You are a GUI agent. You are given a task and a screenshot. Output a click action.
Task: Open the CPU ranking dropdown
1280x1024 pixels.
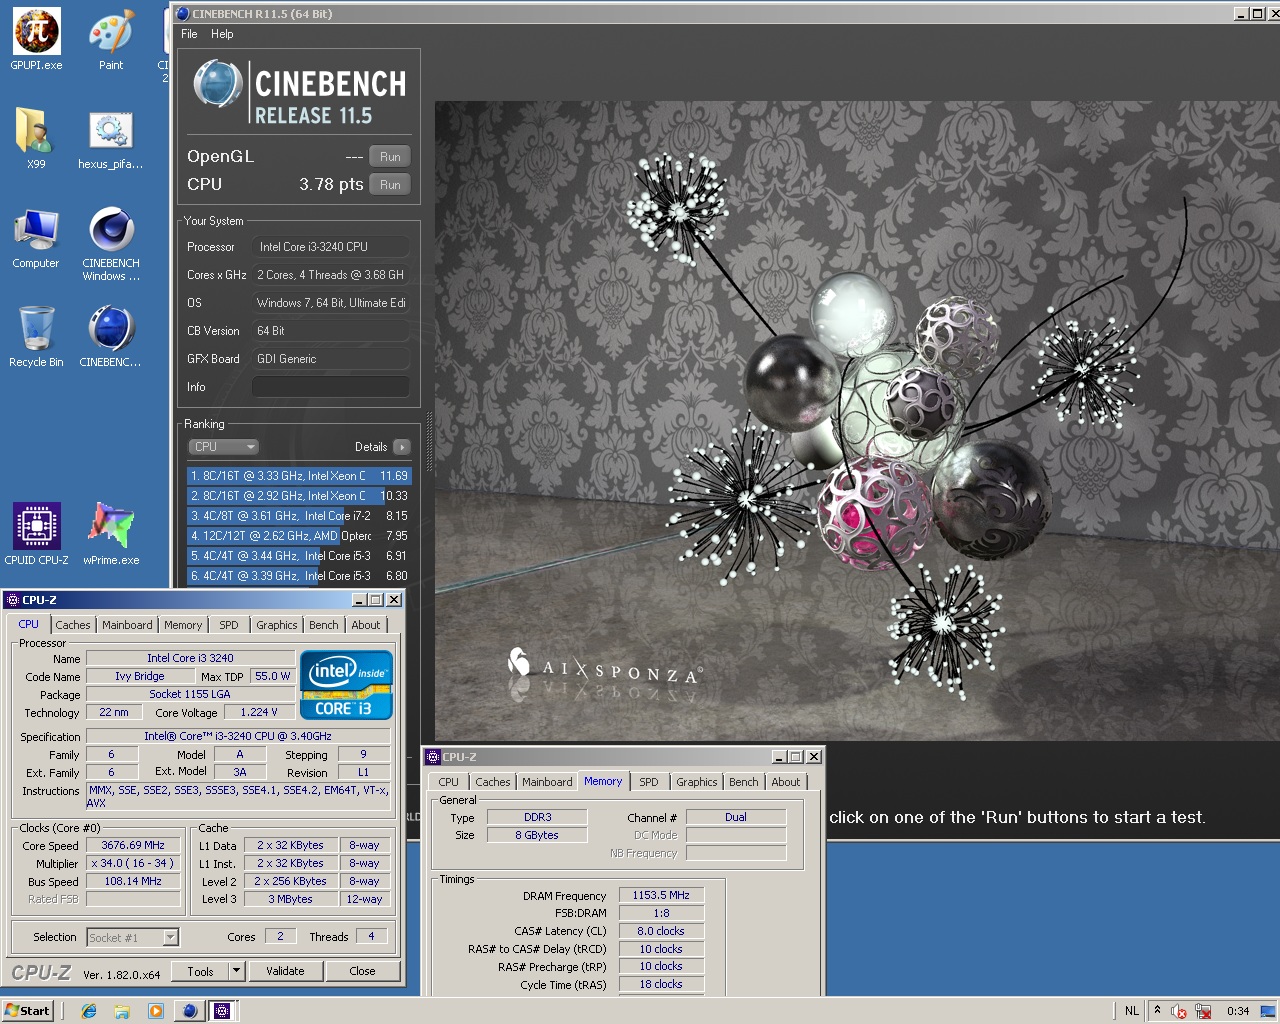point(224,447)
